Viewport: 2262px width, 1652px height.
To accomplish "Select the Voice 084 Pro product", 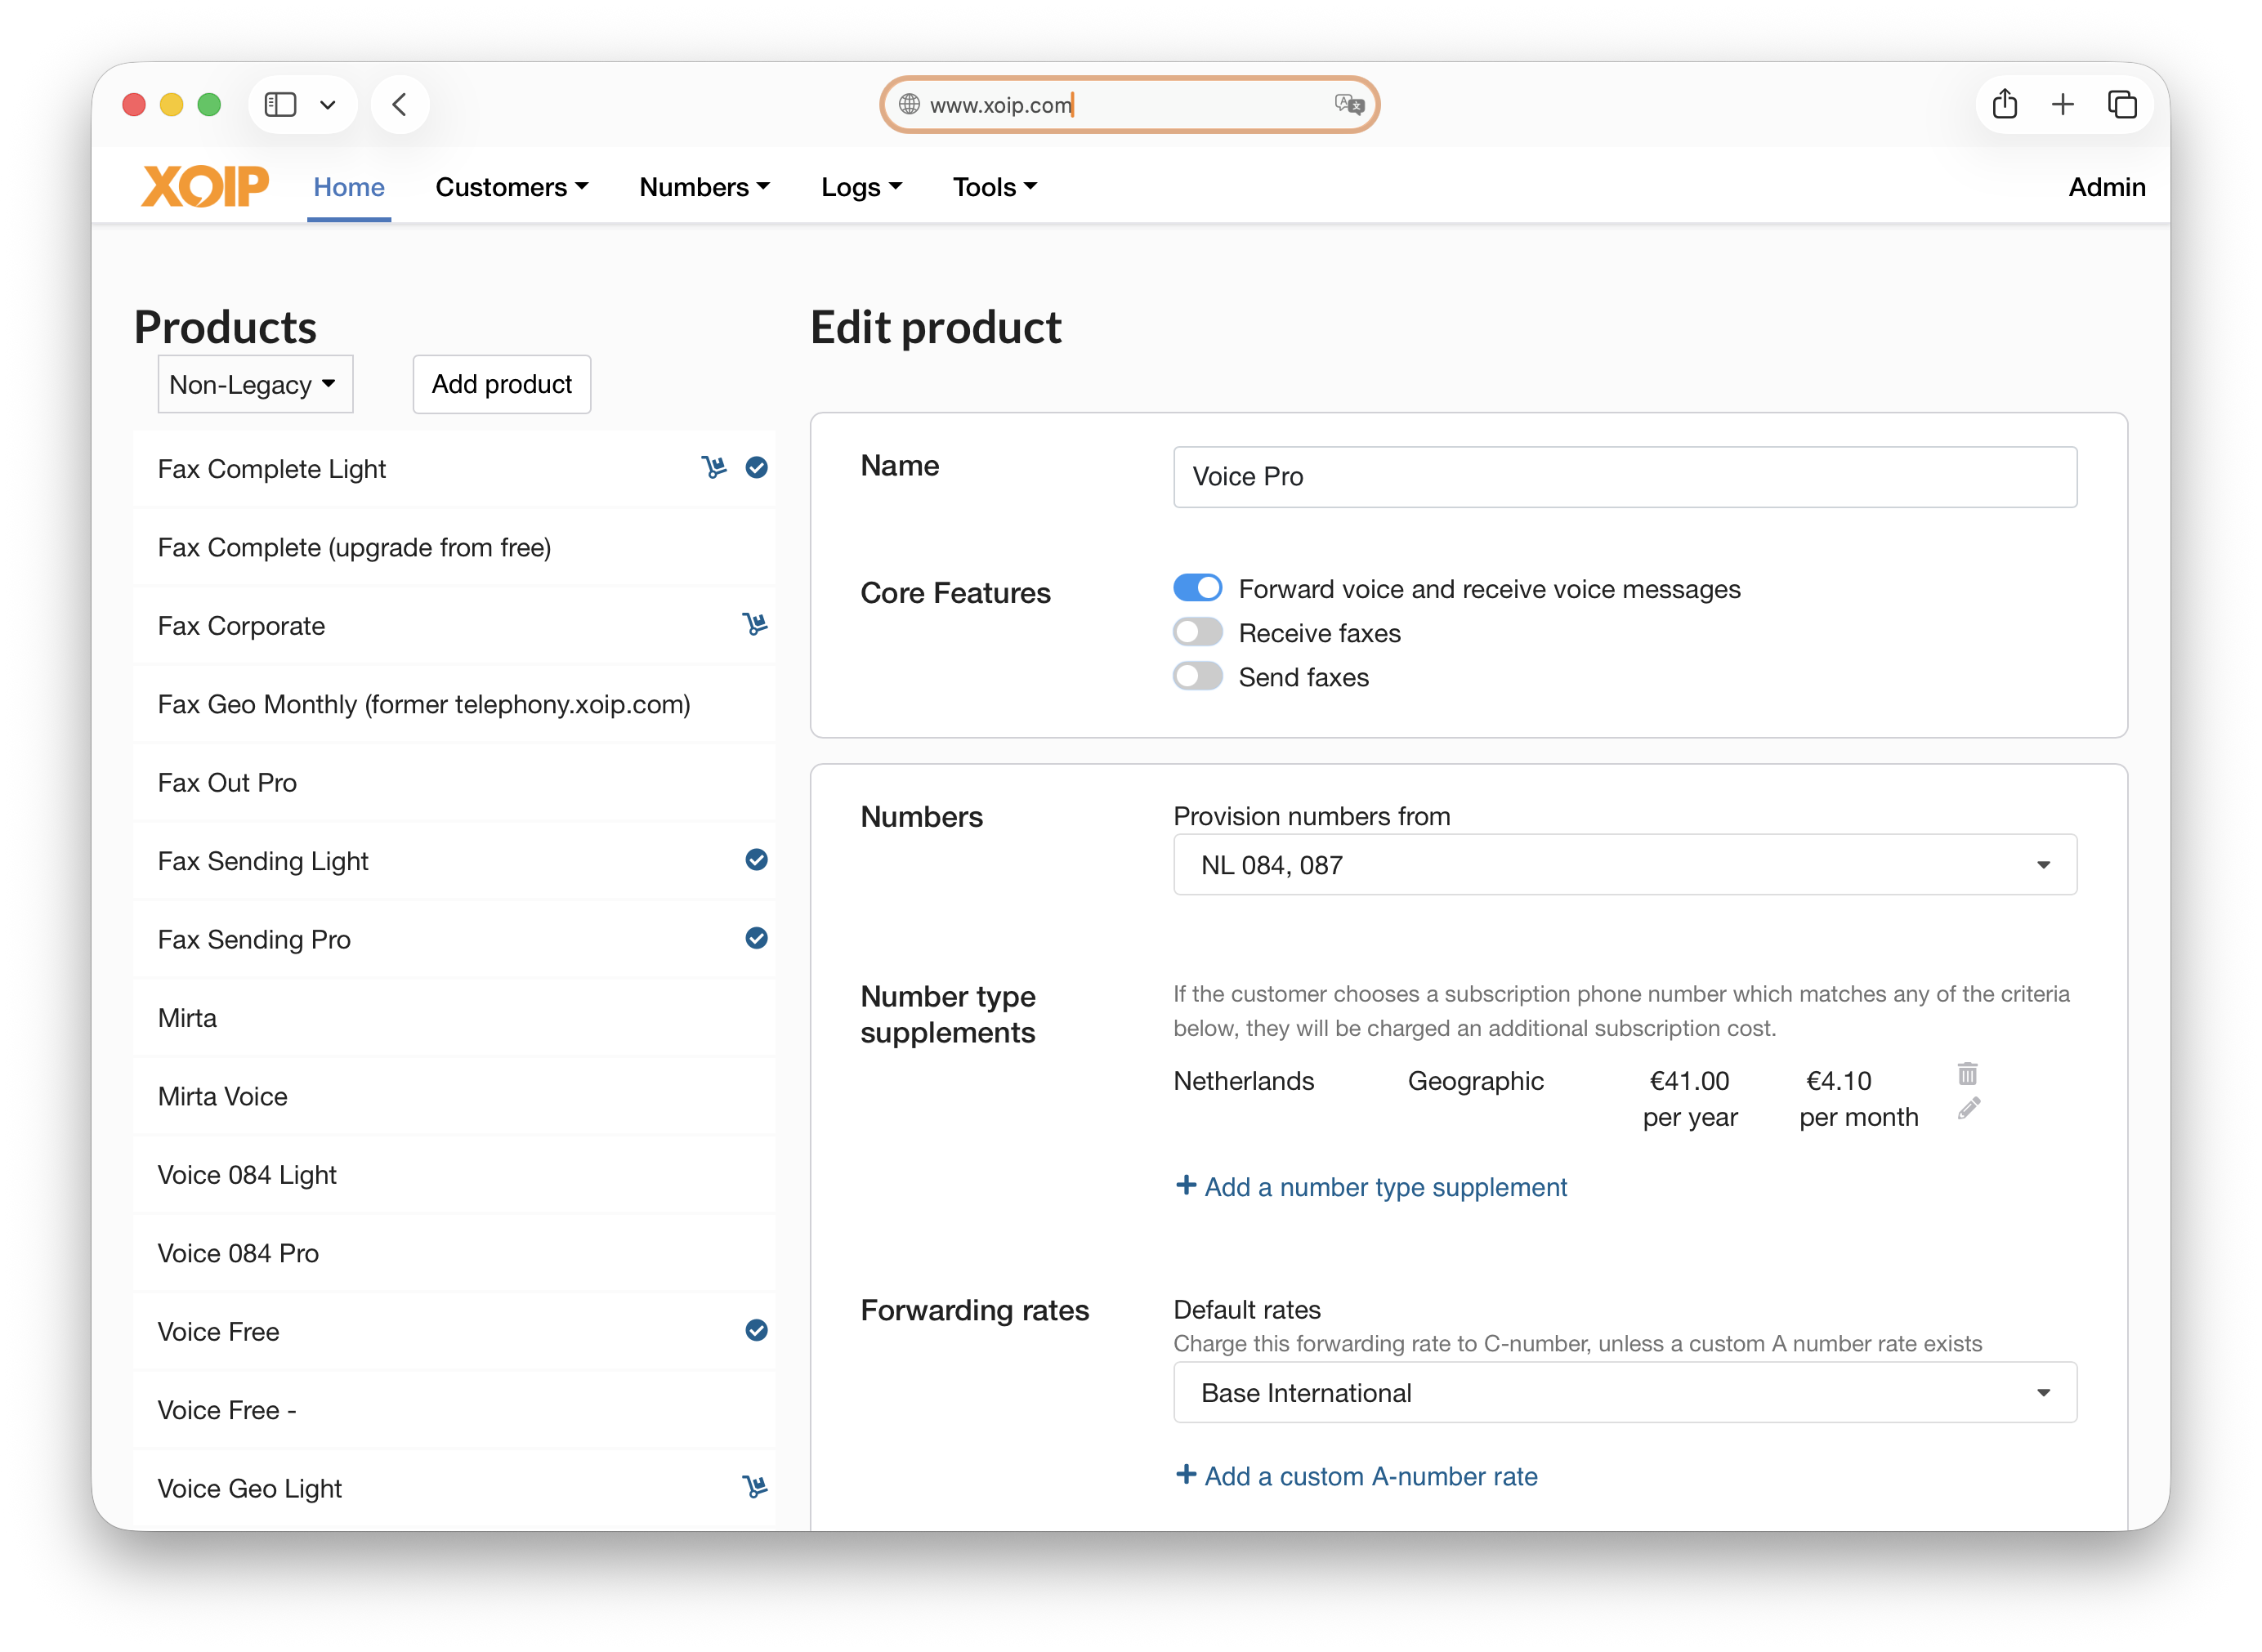I will pyautogui.click(x=454, y=1253).
